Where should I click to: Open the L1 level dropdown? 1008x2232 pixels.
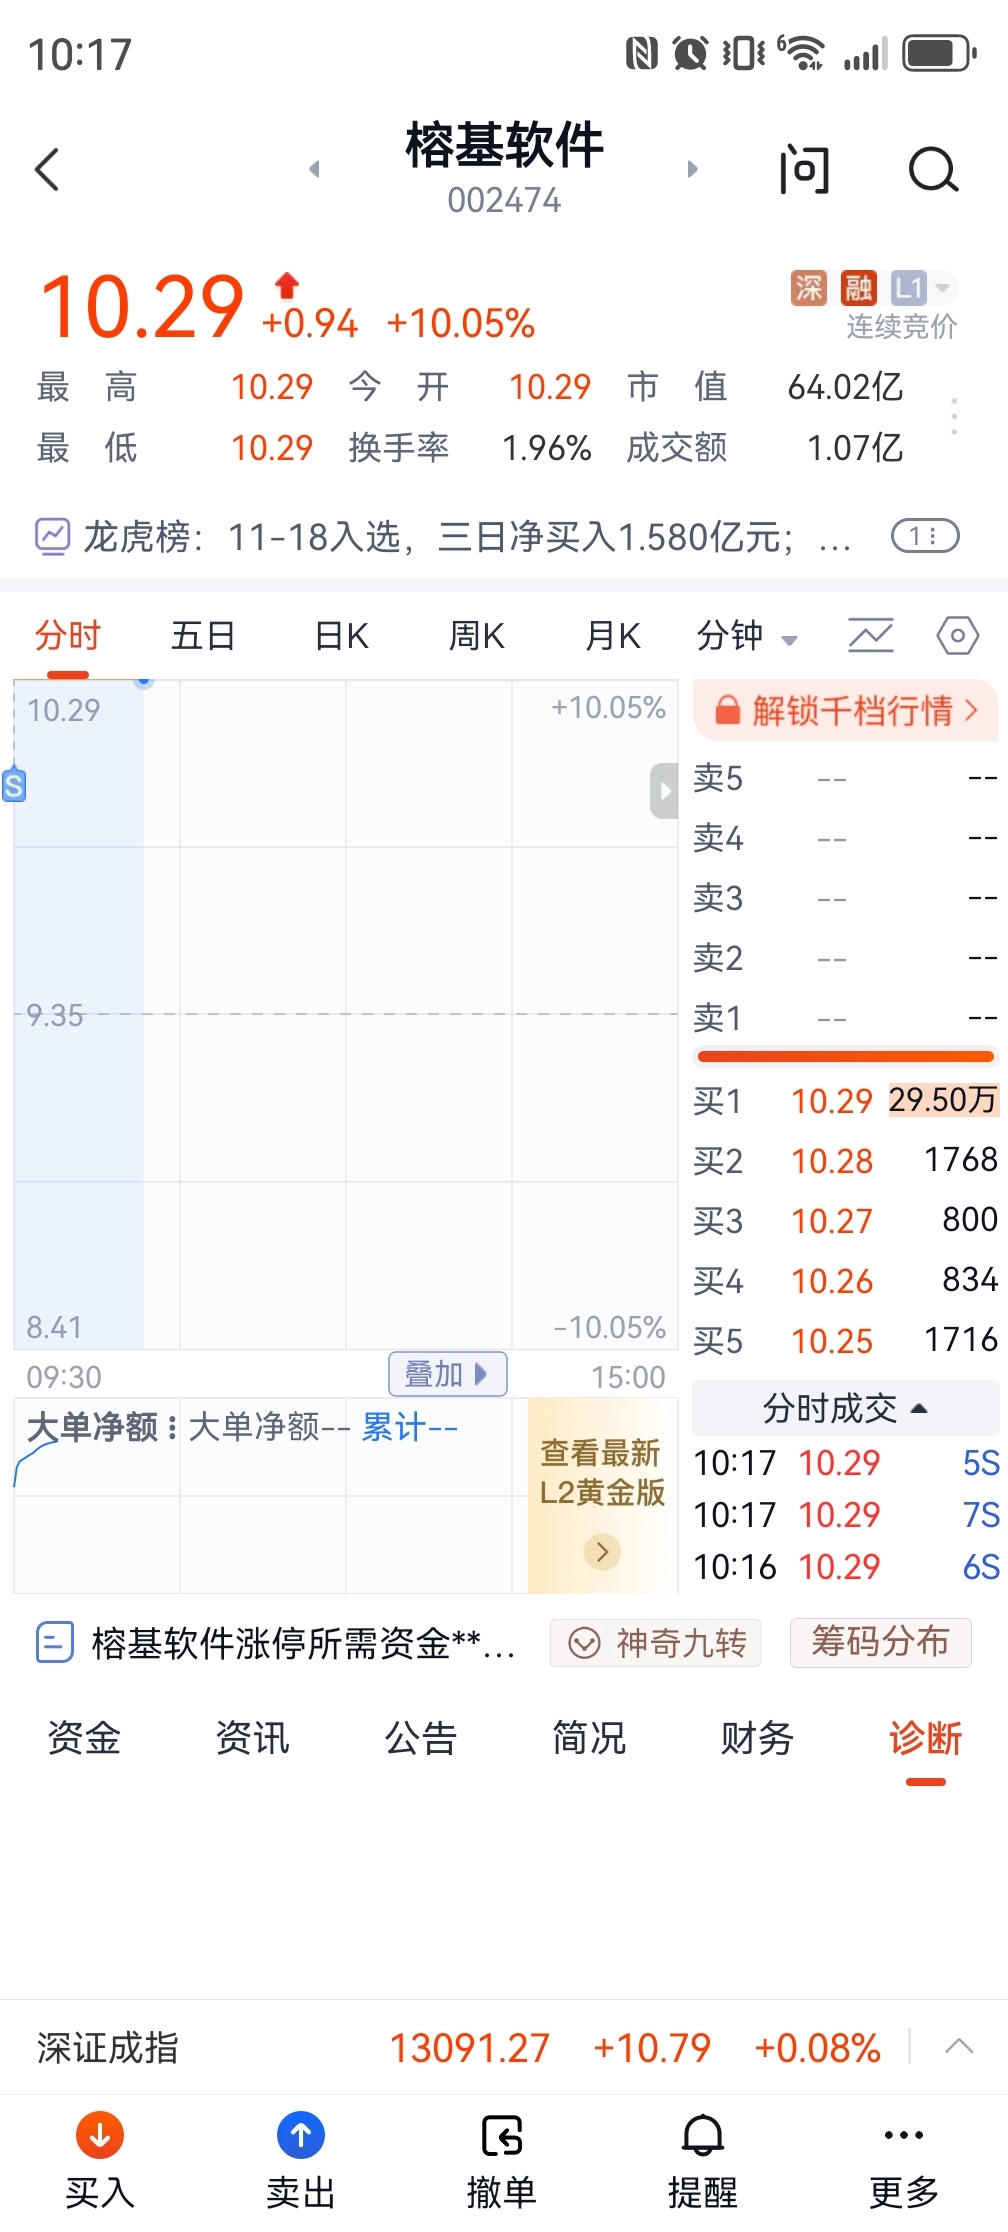922,288
